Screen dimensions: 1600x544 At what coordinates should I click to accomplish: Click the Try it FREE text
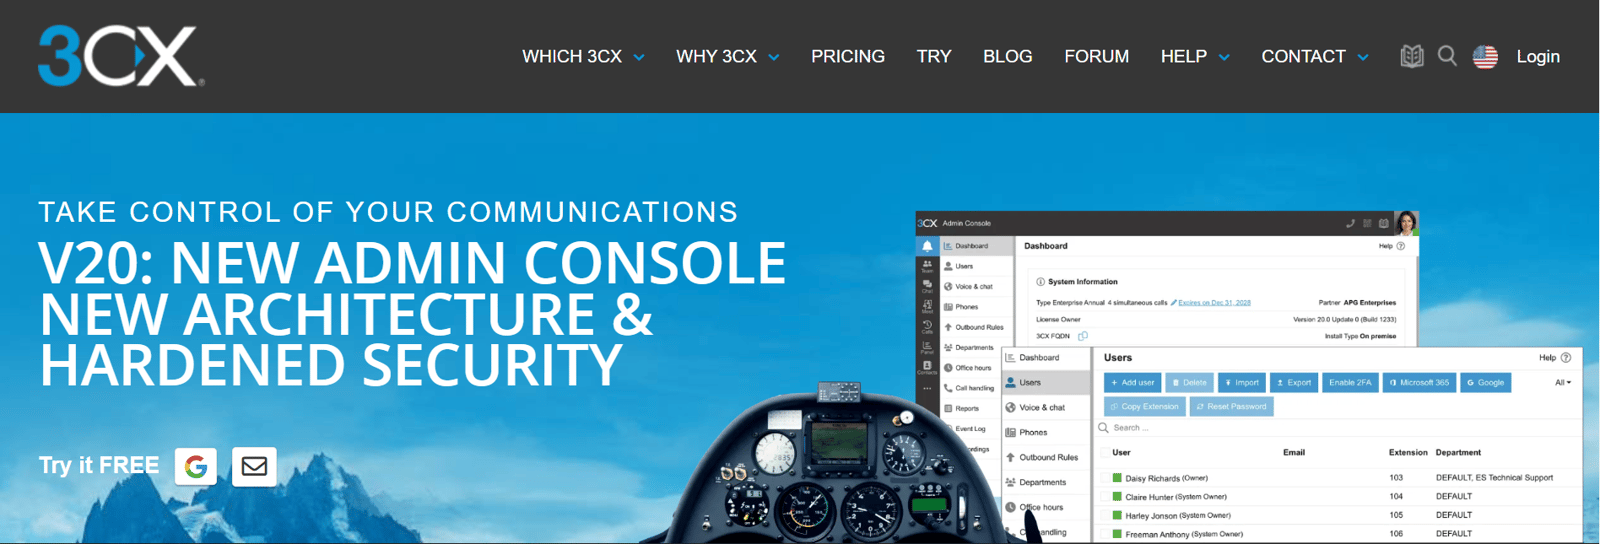tap(99, 465)
